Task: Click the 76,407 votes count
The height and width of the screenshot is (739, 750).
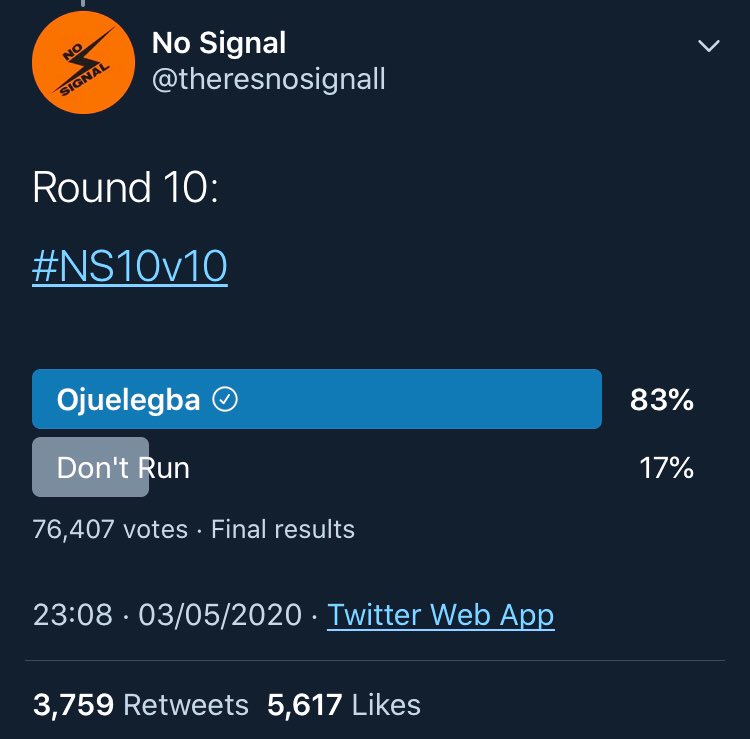Action: [110, 528]
